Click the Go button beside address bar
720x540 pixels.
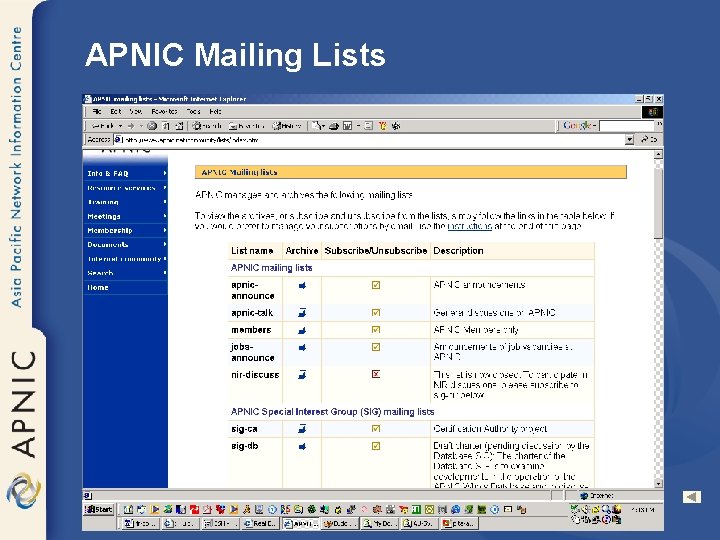pos(649,139)
